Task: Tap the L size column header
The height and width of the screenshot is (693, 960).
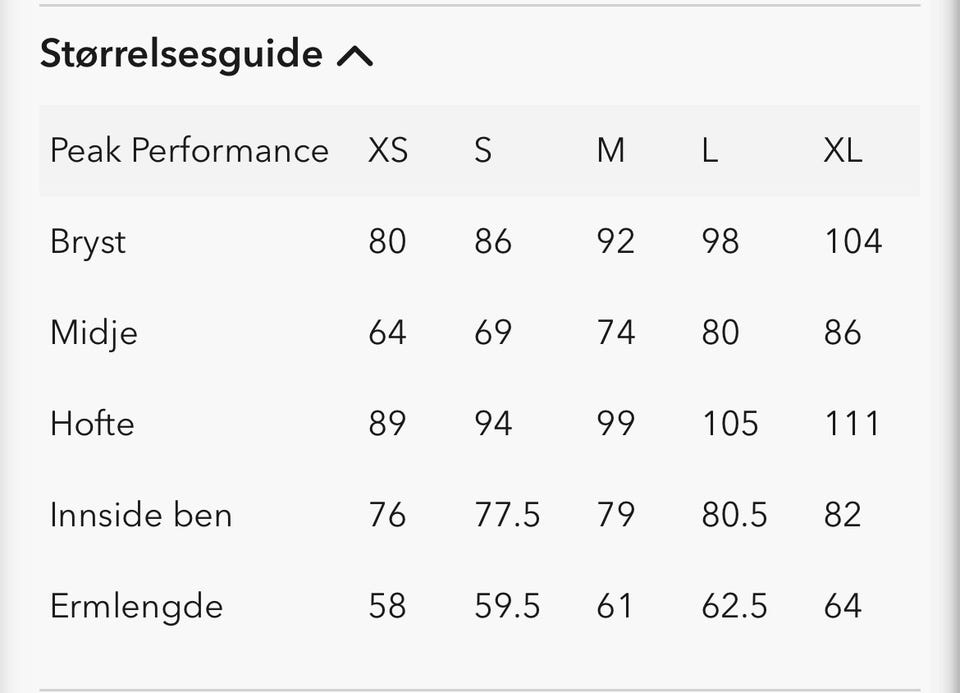Action: (x=710, y=150)
